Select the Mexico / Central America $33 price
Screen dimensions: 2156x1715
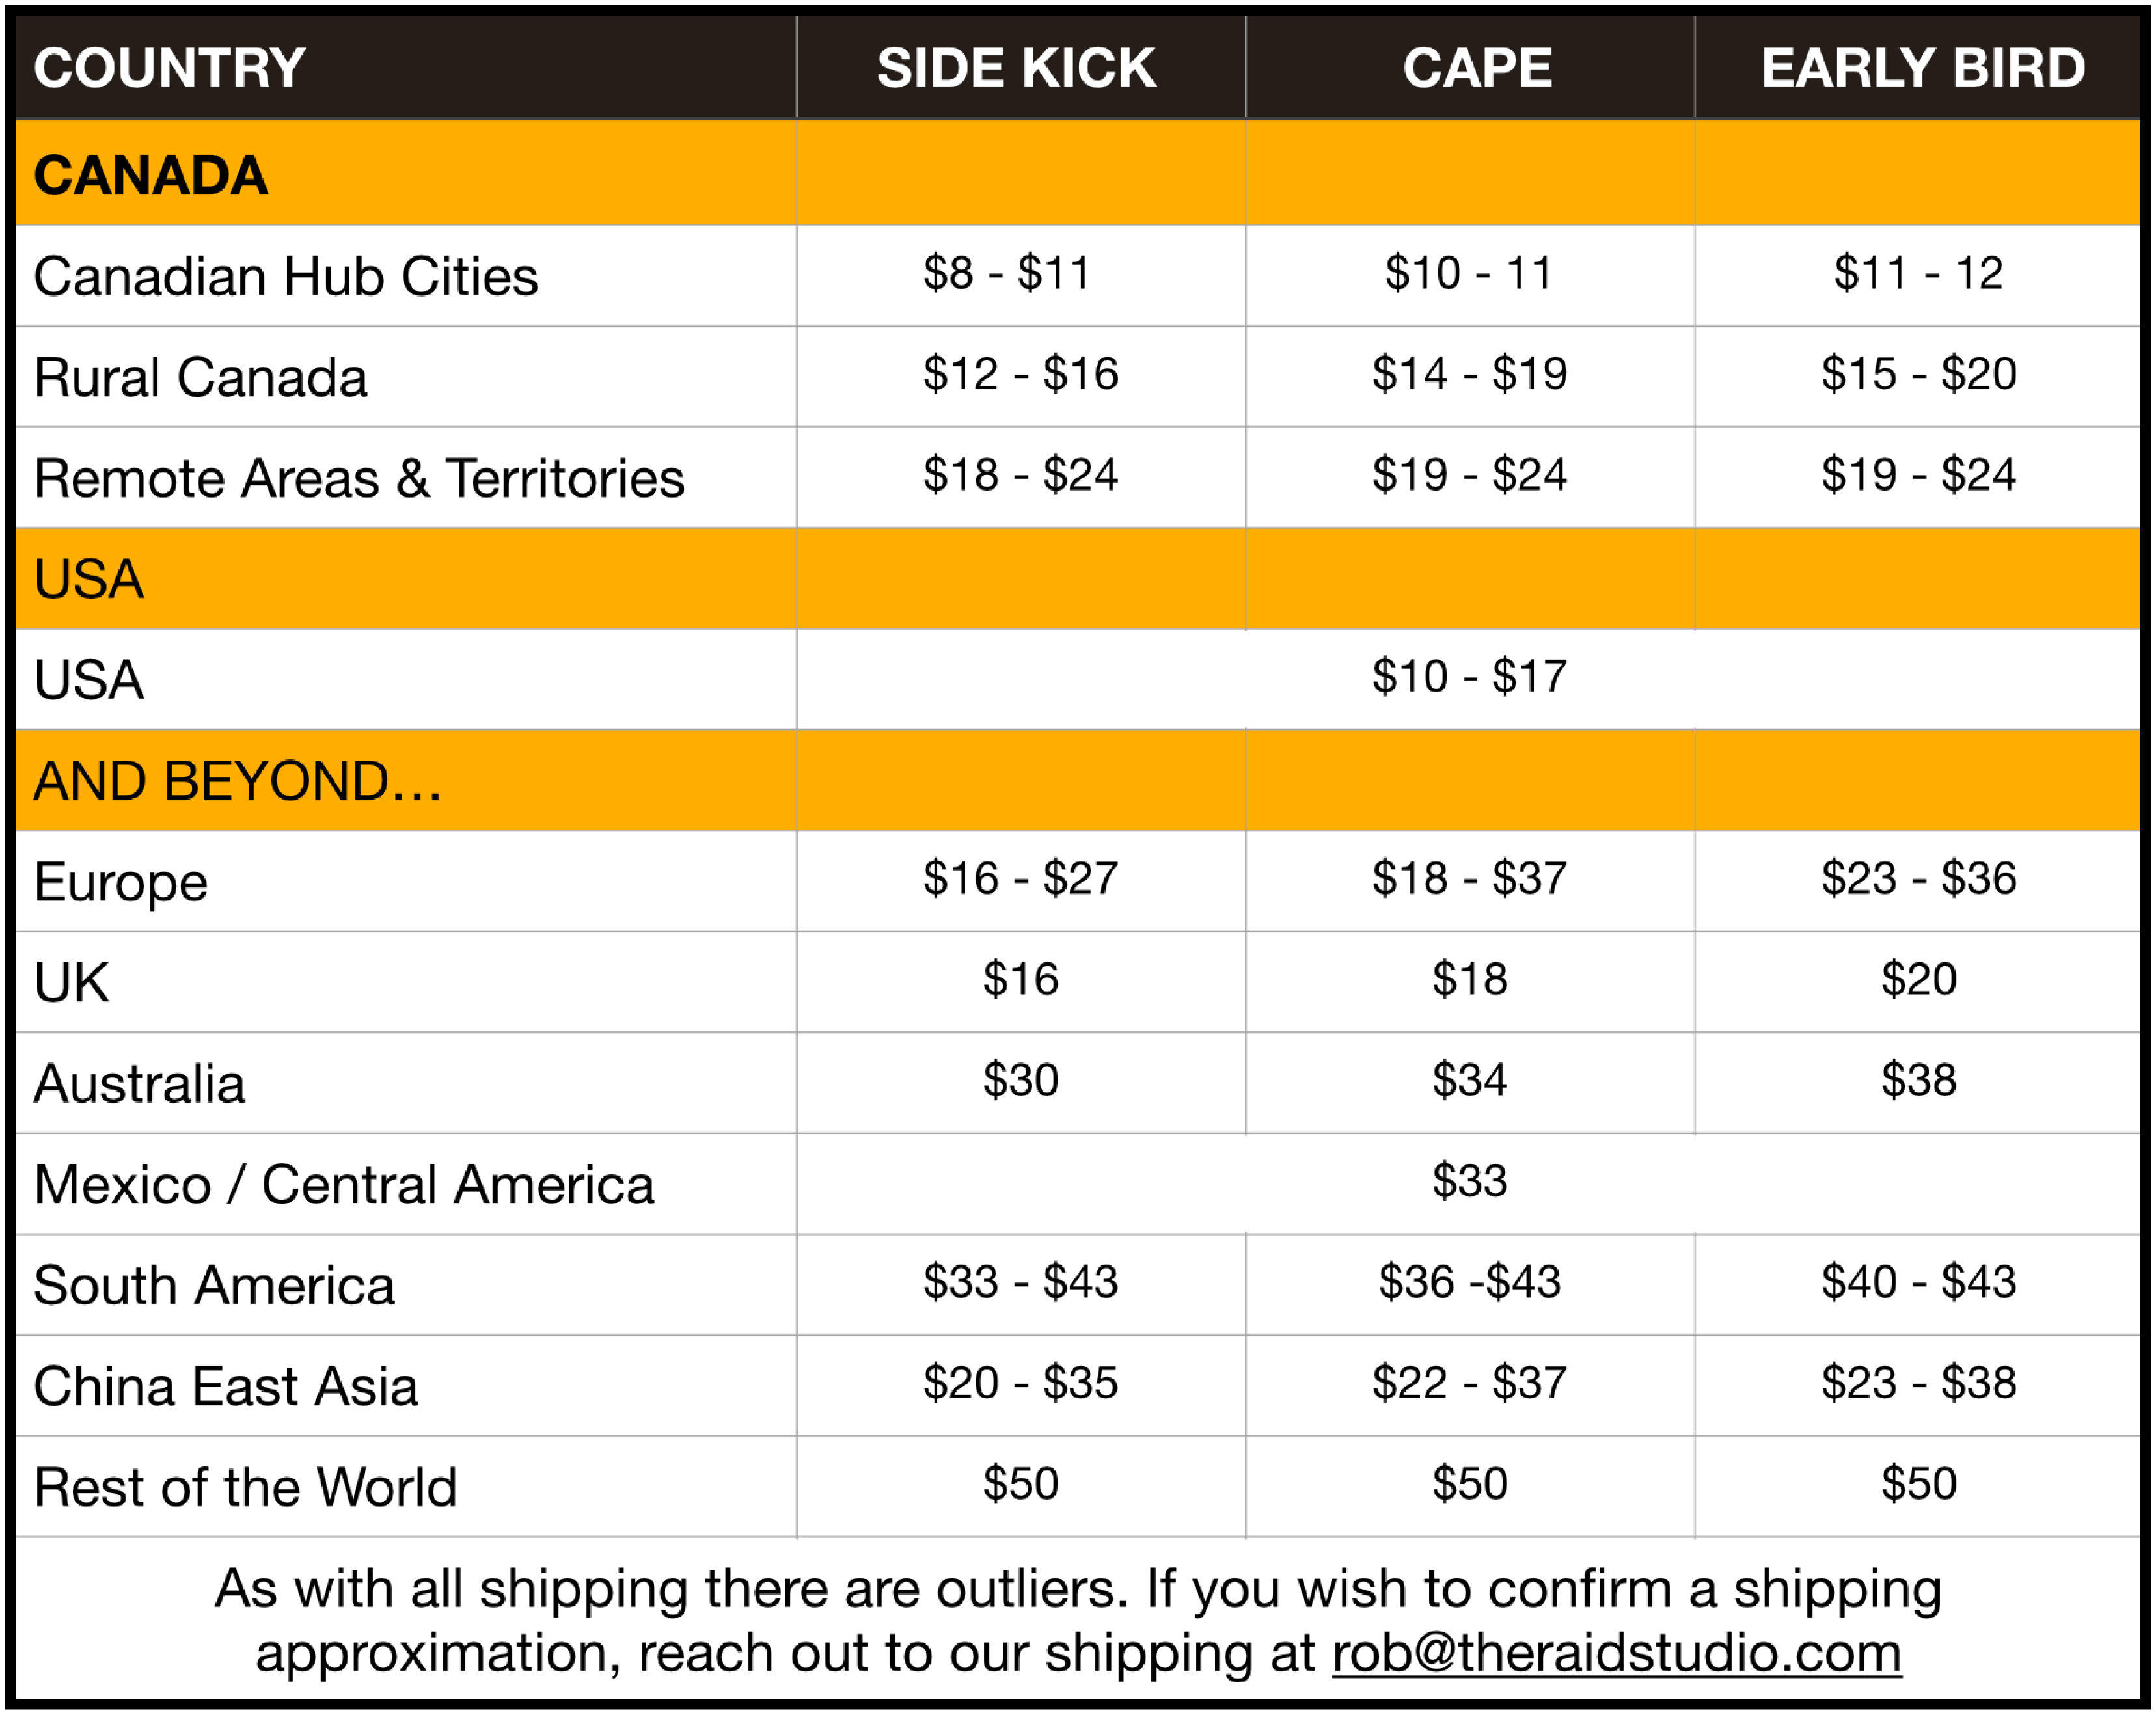(x=1469, y=1181)
